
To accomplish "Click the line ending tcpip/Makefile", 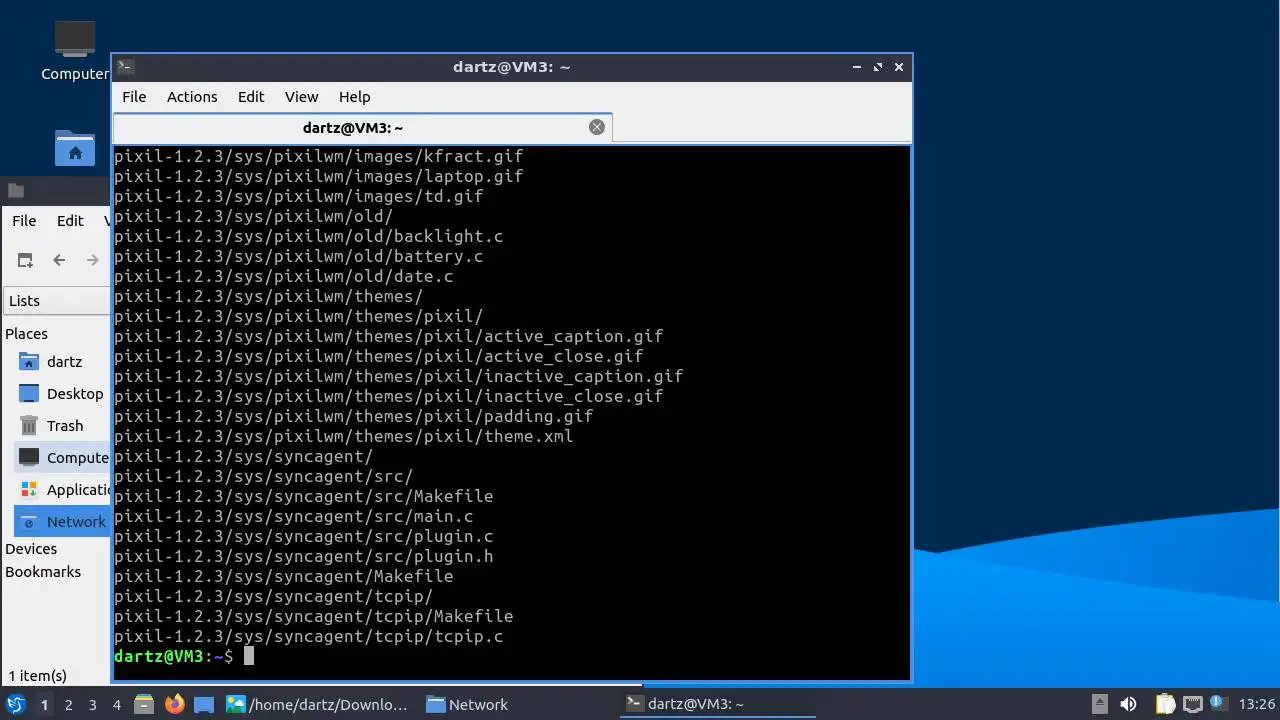I will [x=314, y=616].
